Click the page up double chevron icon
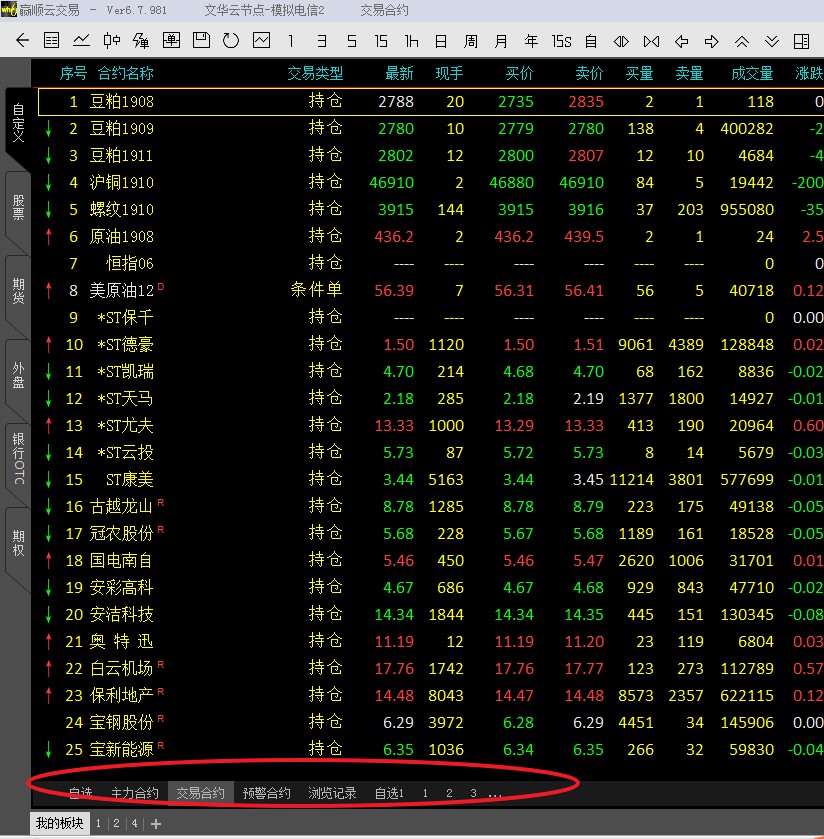Image resolution: width=824 pixels, height=839 pixels. point(741,41)
